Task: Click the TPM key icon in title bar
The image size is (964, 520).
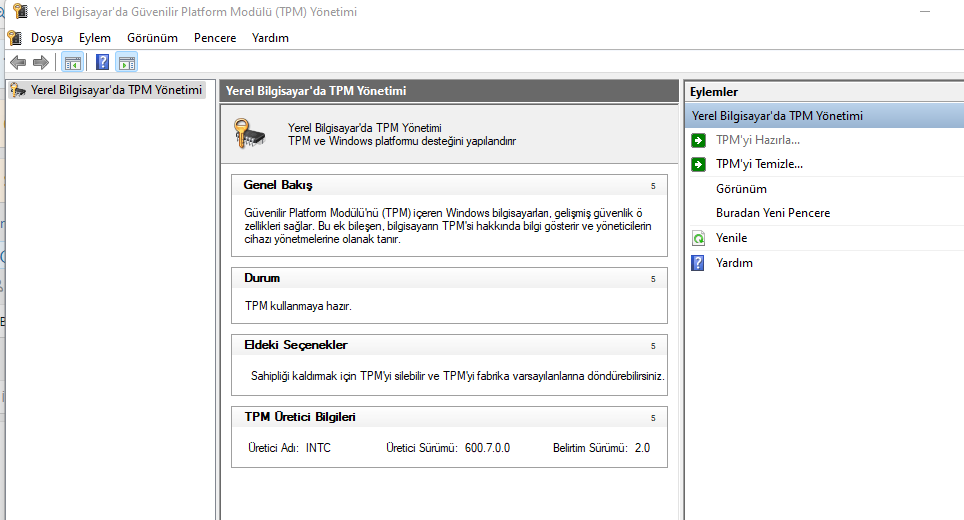Action: tap(20, 11)
